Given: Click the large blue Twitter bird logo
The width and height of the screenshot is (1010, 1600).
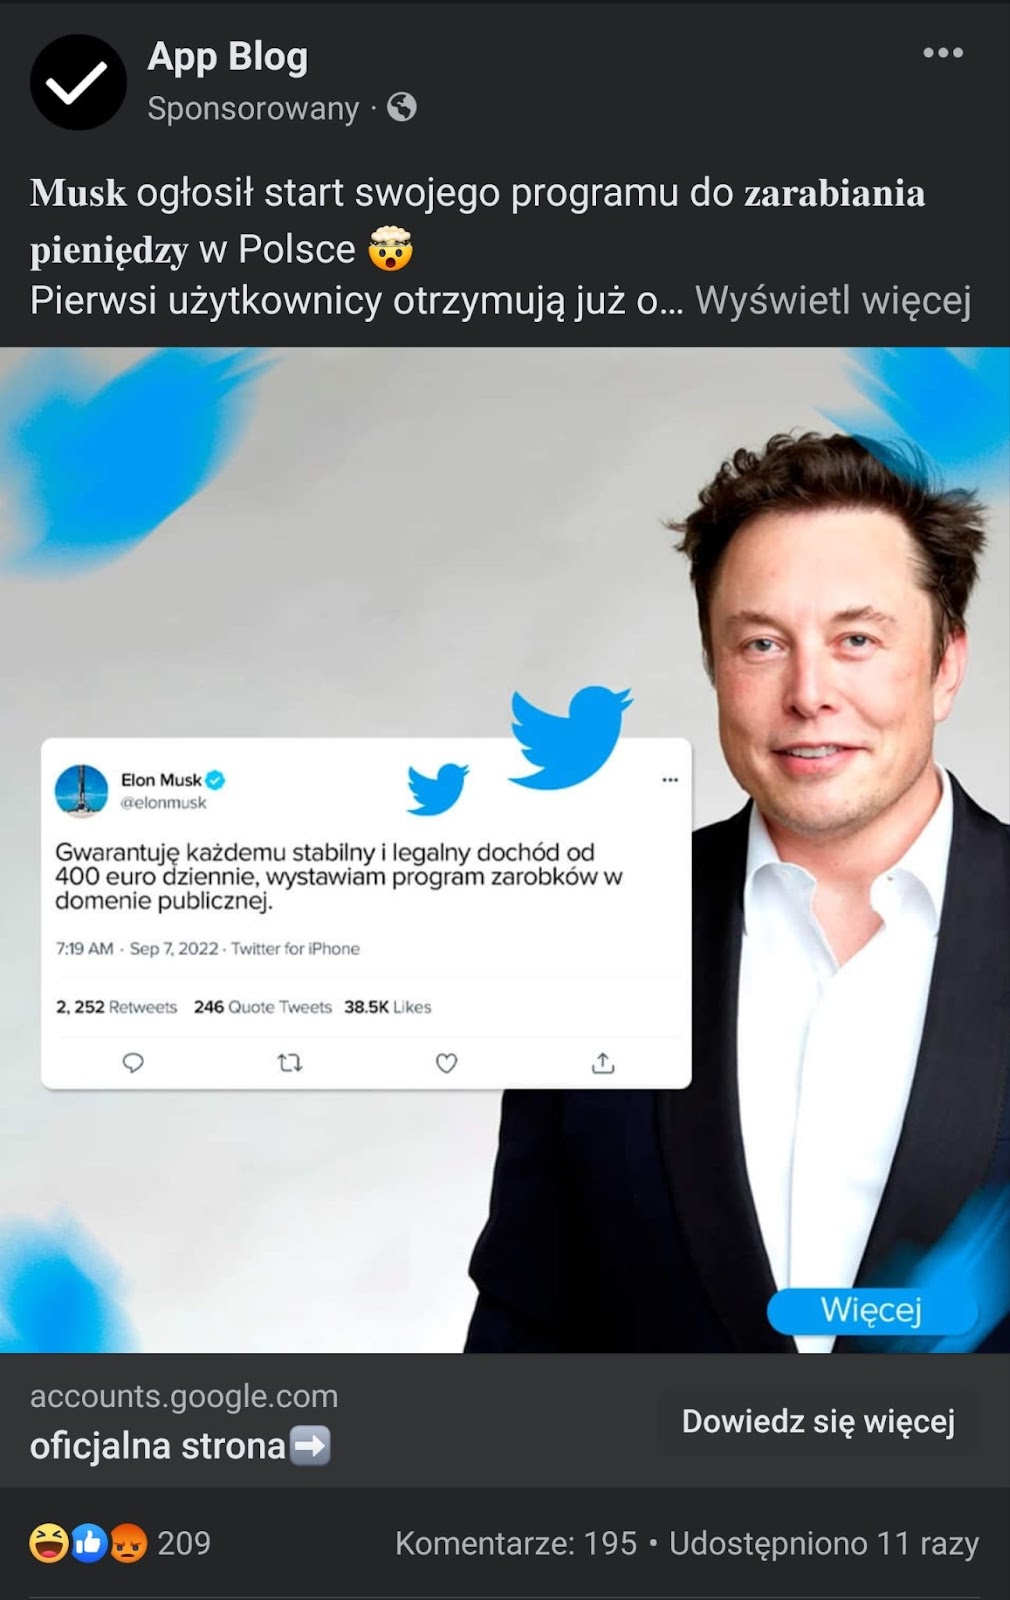Looking at the screenshot, I should pyautogui.click(x=569, y=736).
